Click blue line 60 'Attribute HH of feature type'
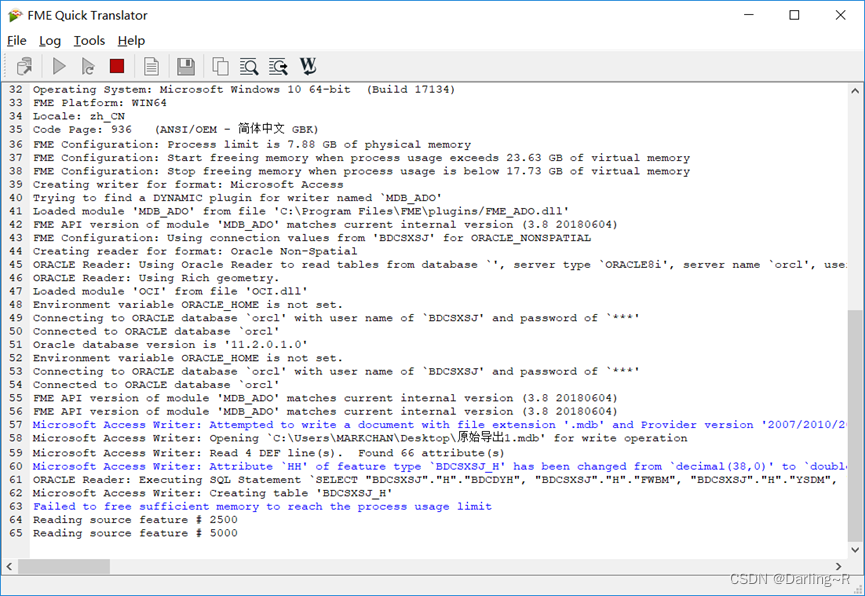865x596 pixels. click(x=440, y=466)
